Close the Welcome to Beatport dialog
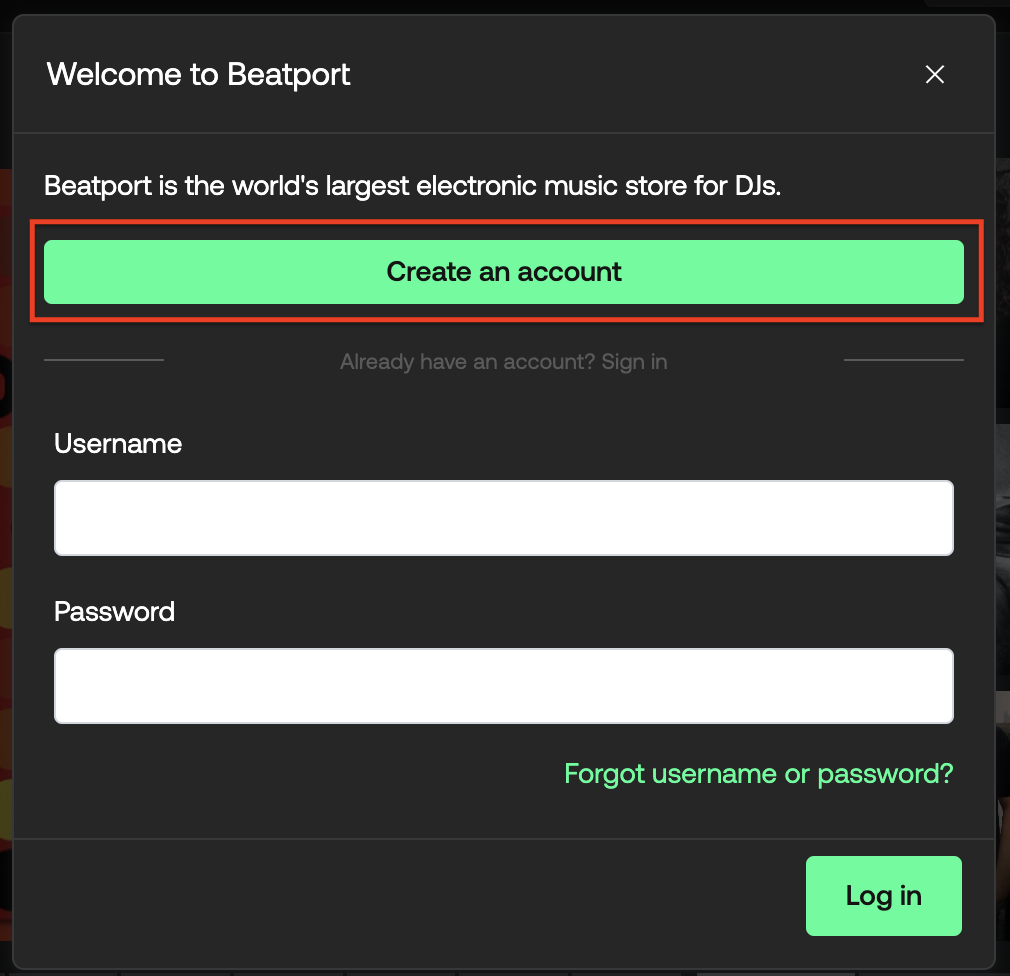1010x976 pixels. [935, 74]
